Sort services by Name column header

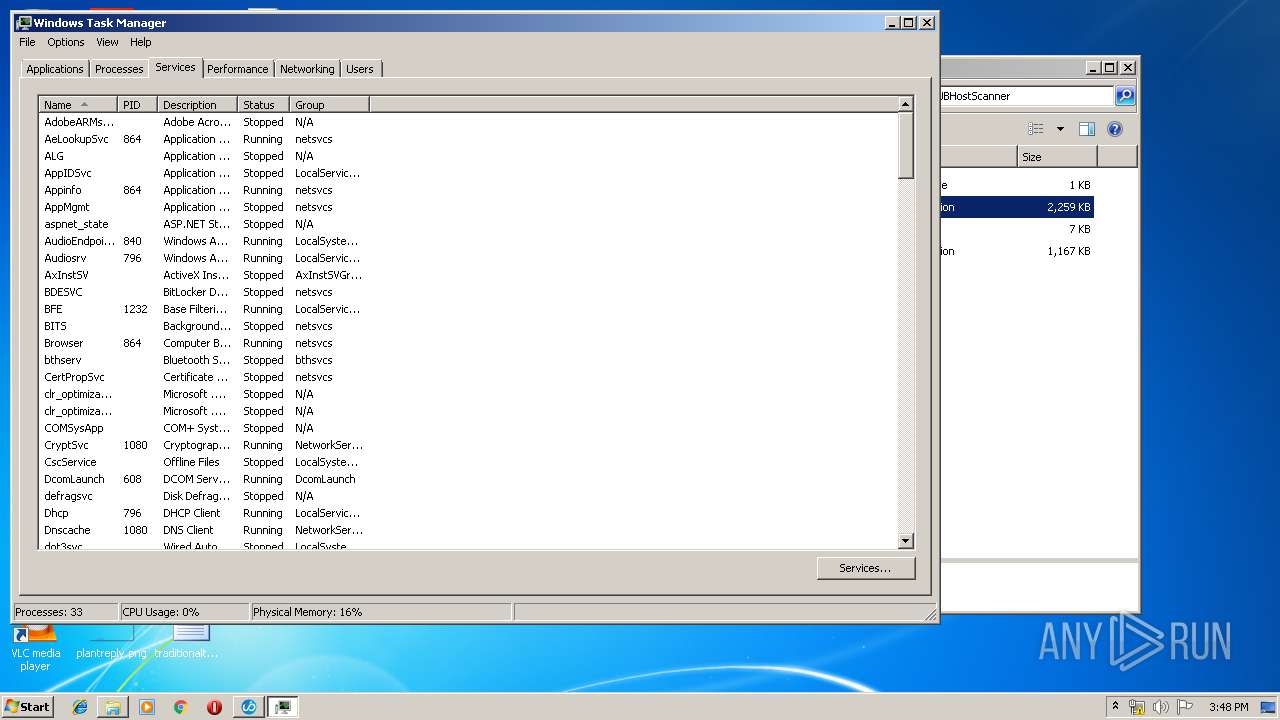(78, 105)
